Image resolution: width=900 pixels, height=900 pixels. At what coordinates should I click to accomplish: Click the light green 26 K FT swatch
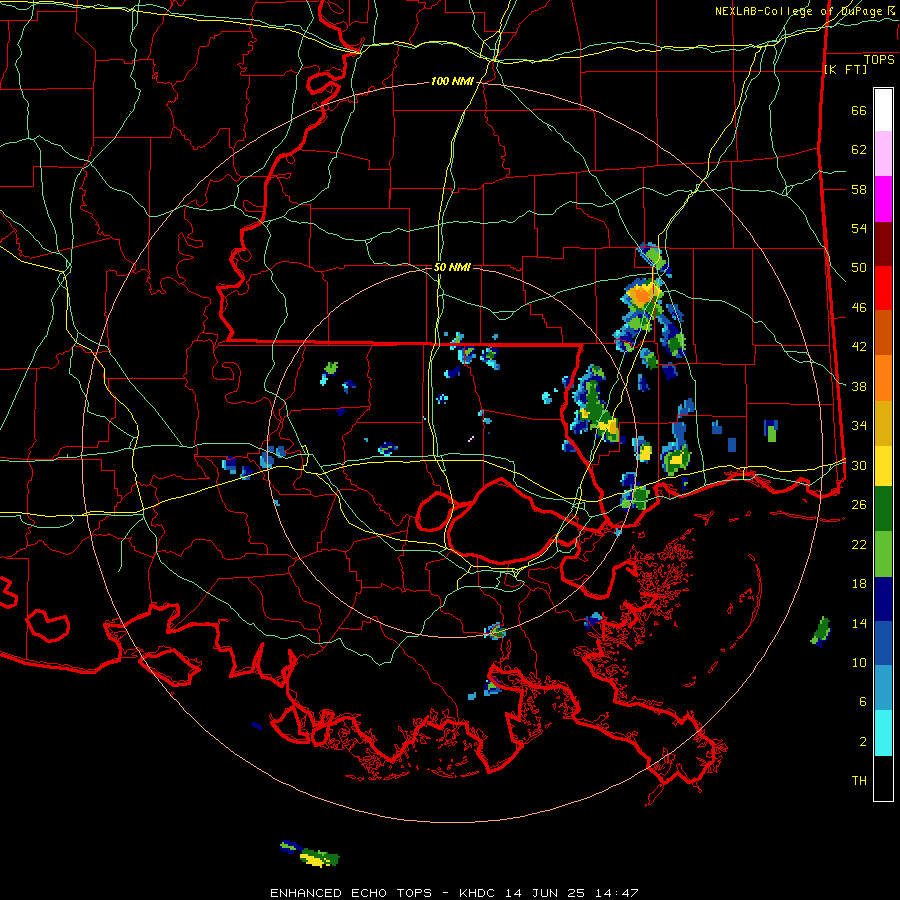[883, 554]
